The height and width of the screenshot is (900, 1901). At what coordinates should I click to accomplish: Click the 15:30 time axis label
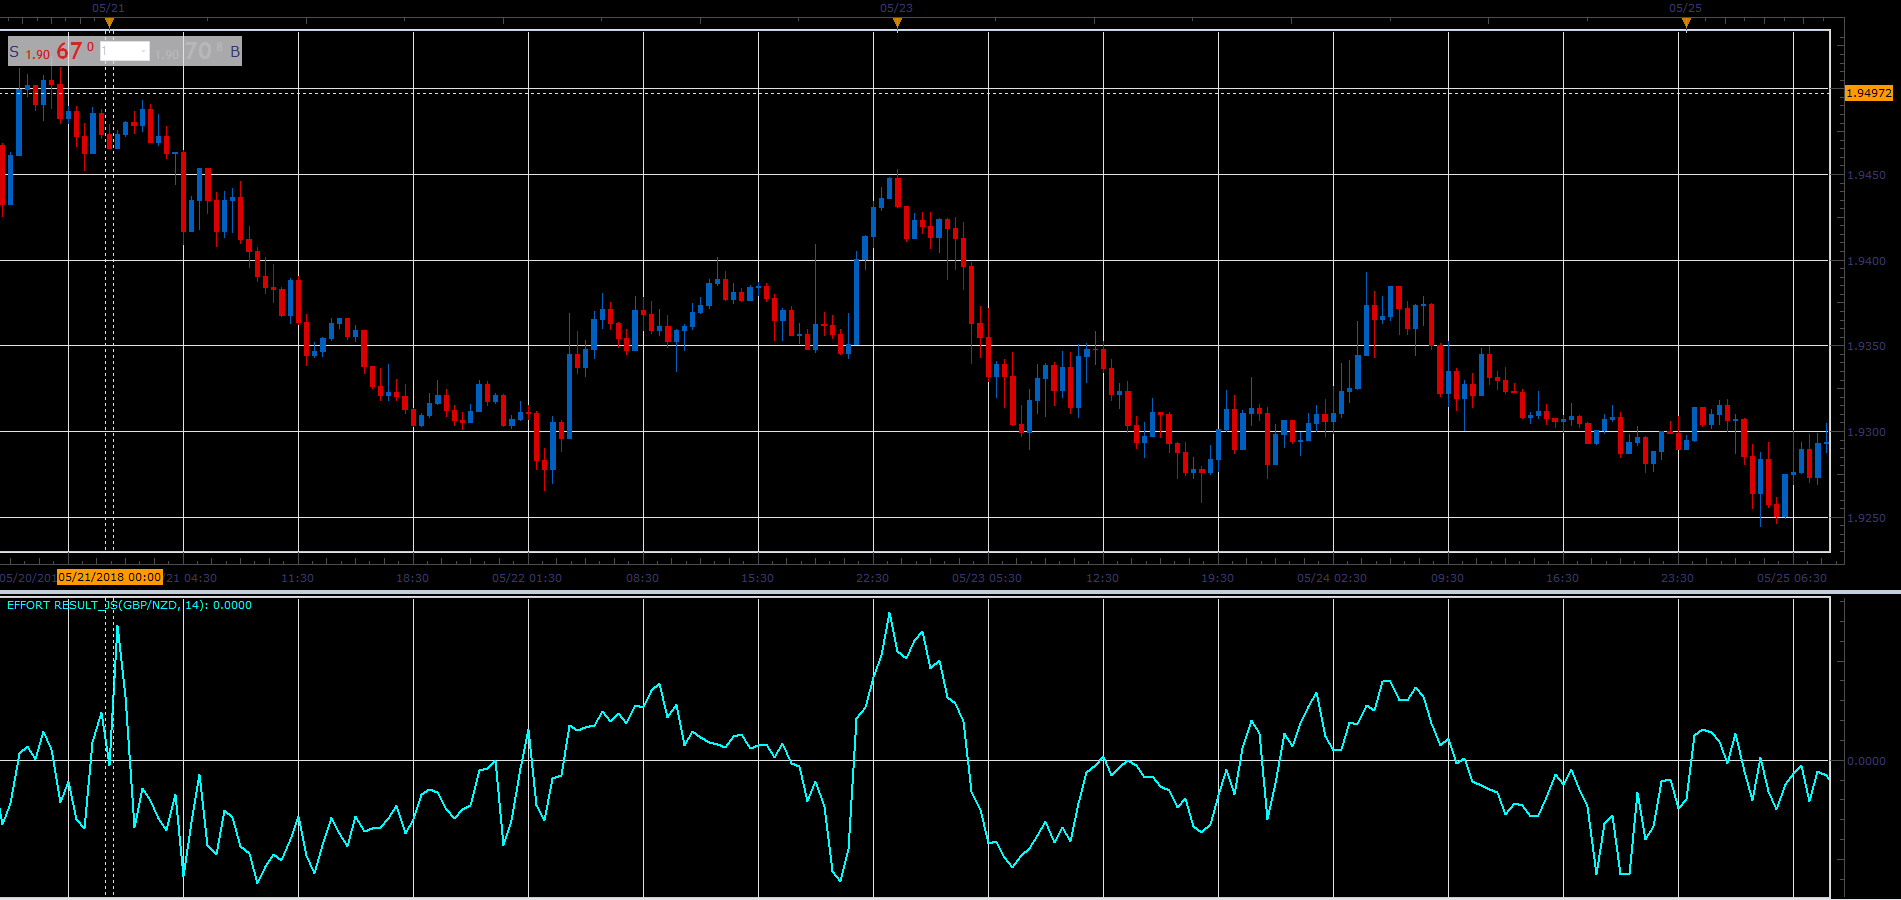(x=757, y=578)
